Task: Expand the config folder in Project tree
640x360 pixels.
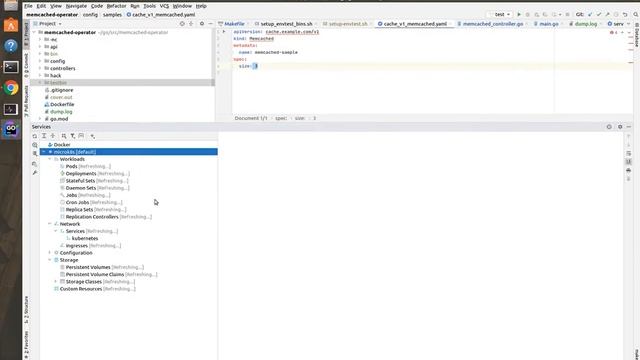Action: point(40,61)
